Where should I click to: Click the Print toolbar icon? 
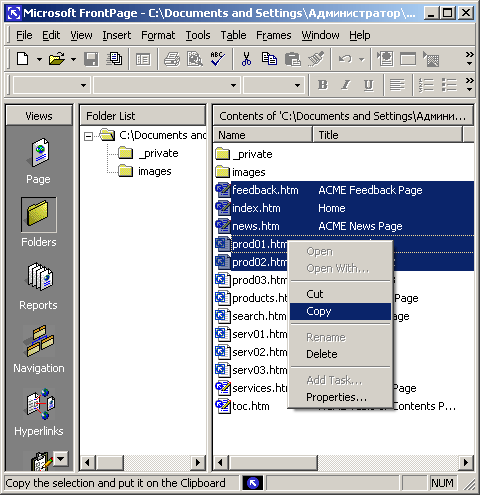point(172,59)
